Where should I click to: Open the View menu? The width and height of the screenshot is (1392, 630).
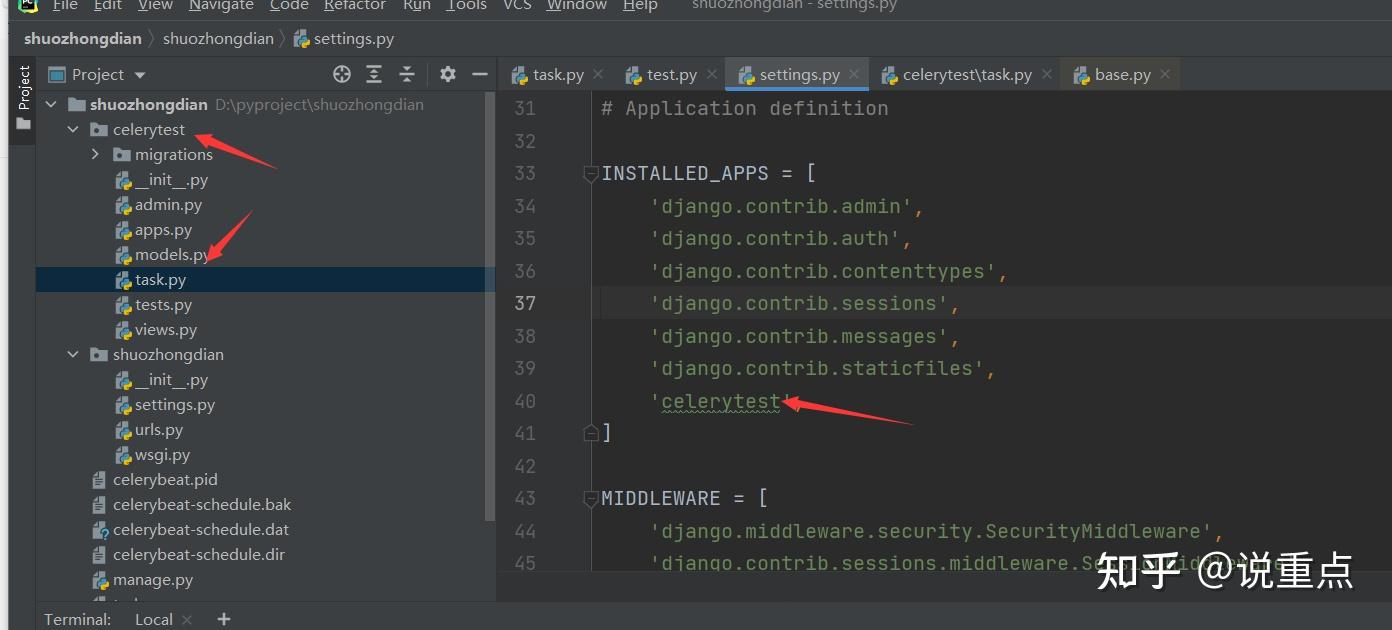tap(155, 5)
